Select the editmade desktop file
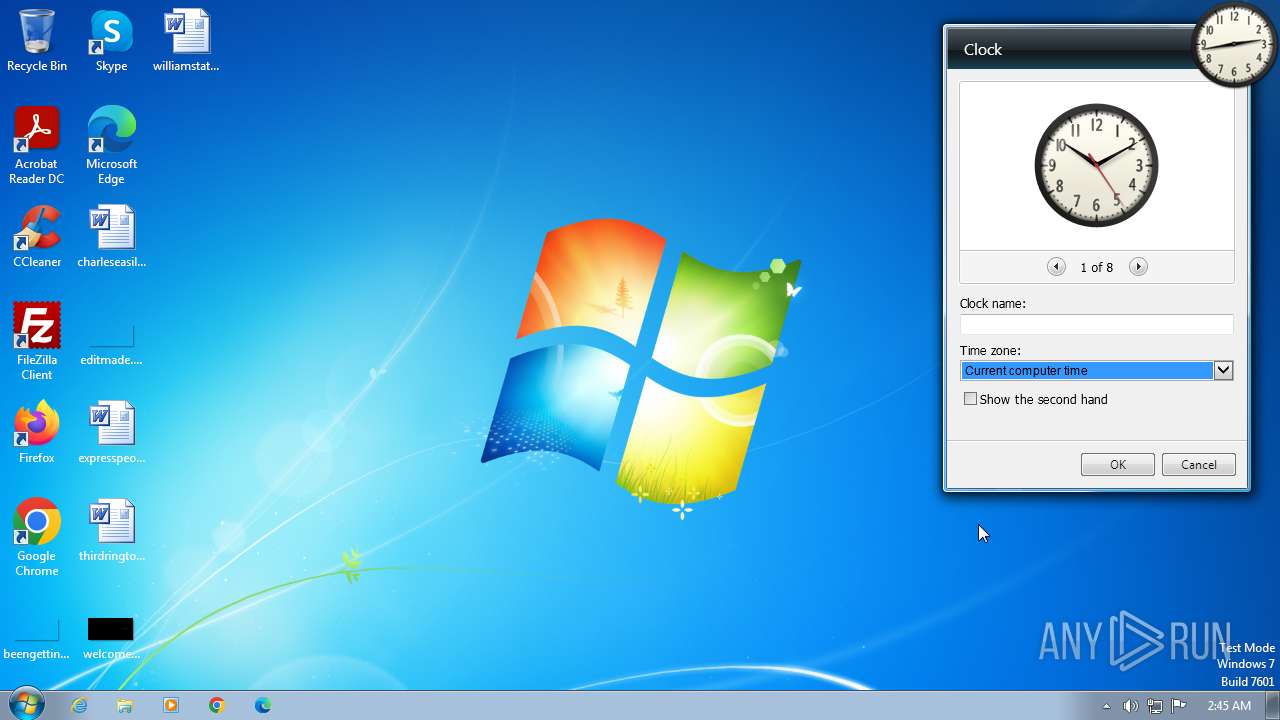Image resolution: width=1280 pixels, height=720 pixels. coord(111,342)
